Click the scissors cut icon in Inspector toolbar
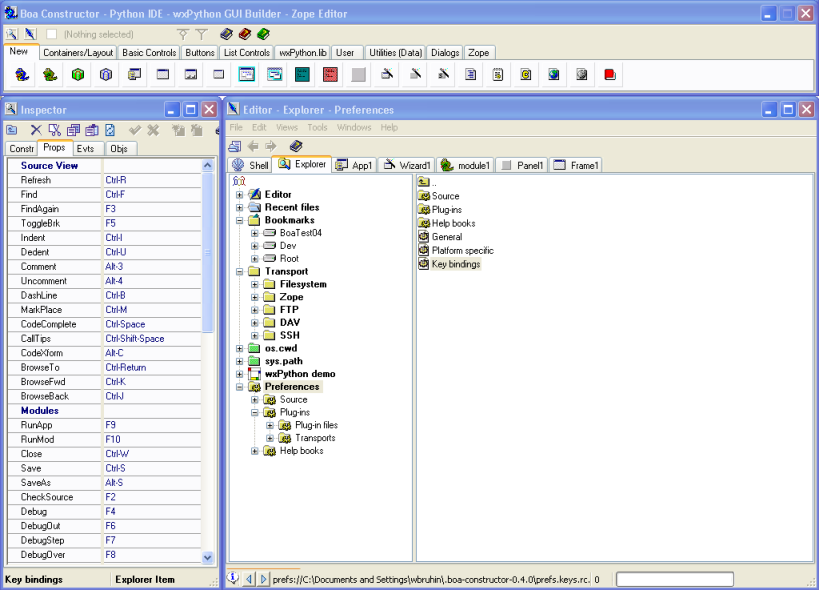Screen dimensions: 819x590 pos(55,130)
